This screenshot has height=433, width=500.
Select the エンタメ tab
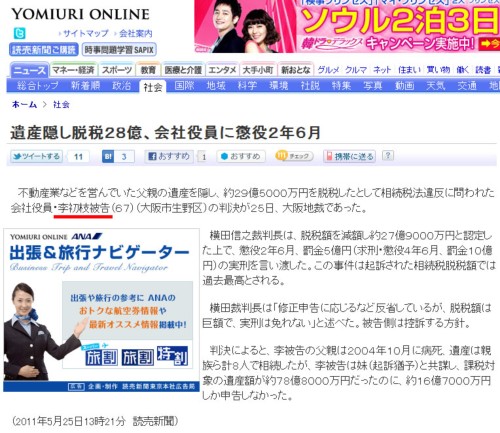click(x=222, y=70)
